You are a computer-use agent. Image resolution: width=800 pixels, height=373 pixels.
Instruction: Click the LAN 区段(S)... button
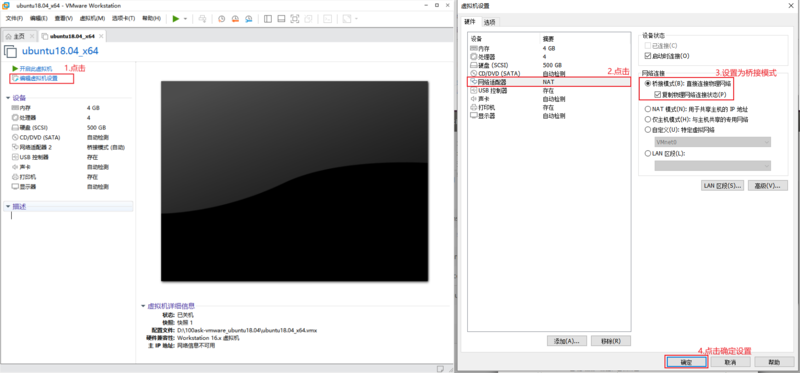pyautogui.click(x=722, y=185)
